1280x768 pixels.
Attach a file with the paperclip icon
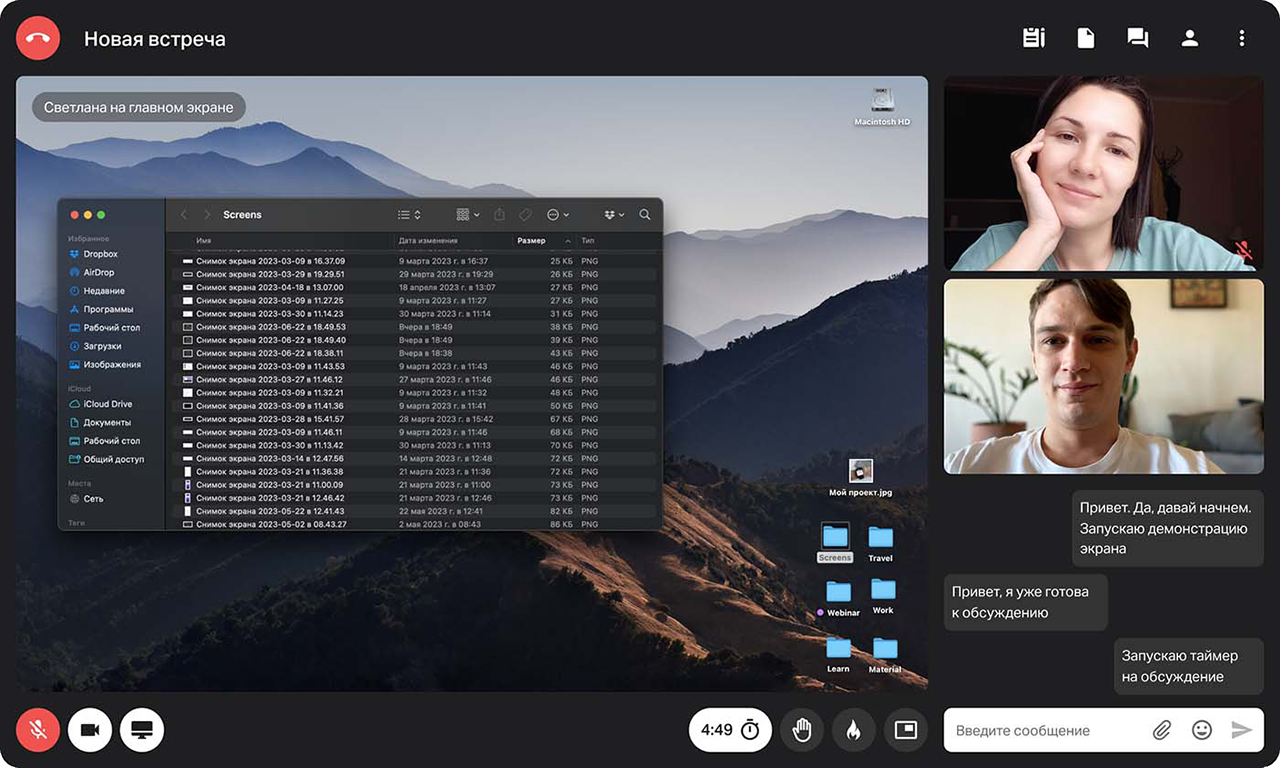point(1161,730)
